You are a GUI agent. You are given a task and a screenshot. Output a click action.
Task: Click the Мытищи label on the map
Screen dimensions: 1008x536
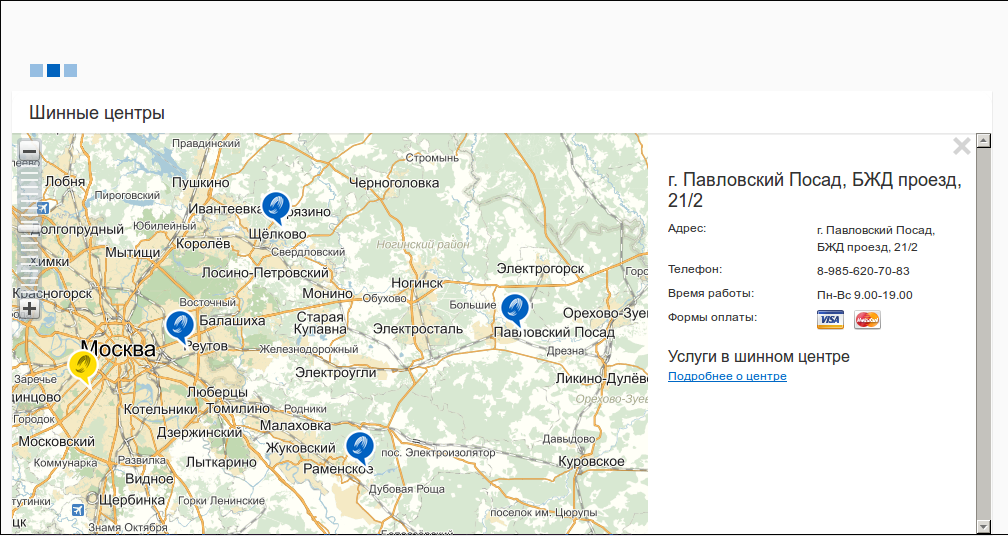[x=133, y=253]
